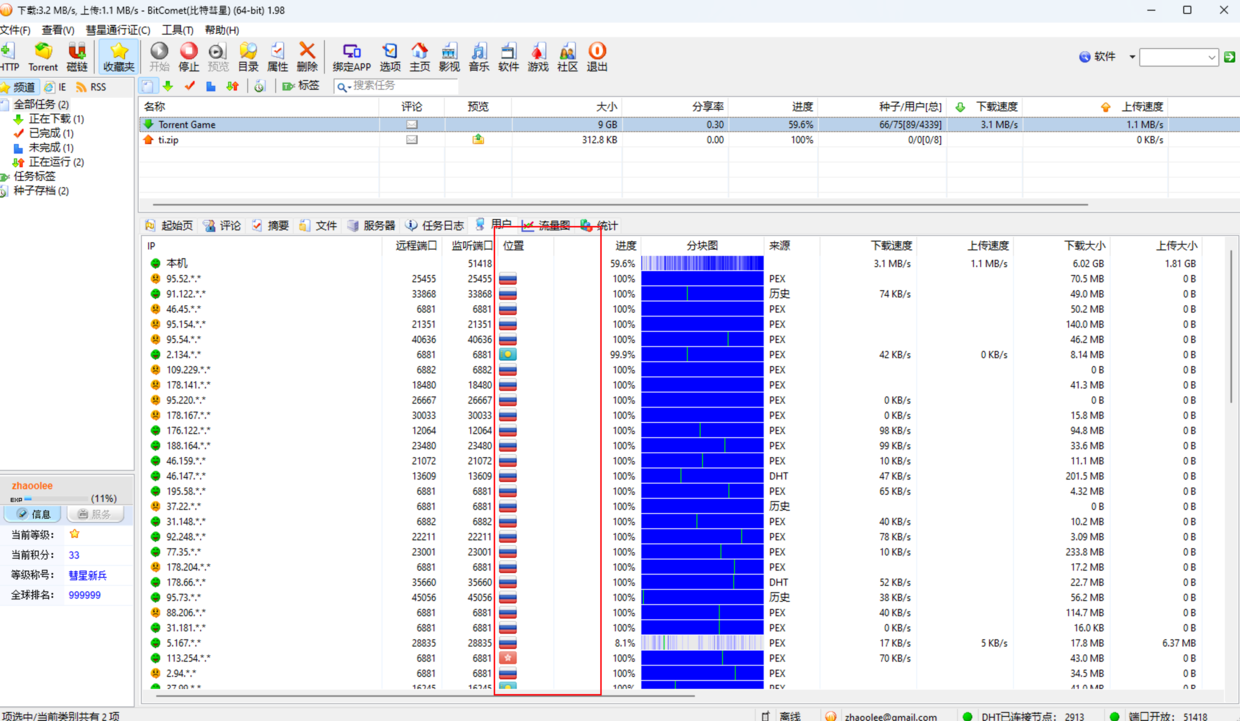The image size is (1240, 721).
Task: Open the Movies (影视) section
Action: coord(449,56)
